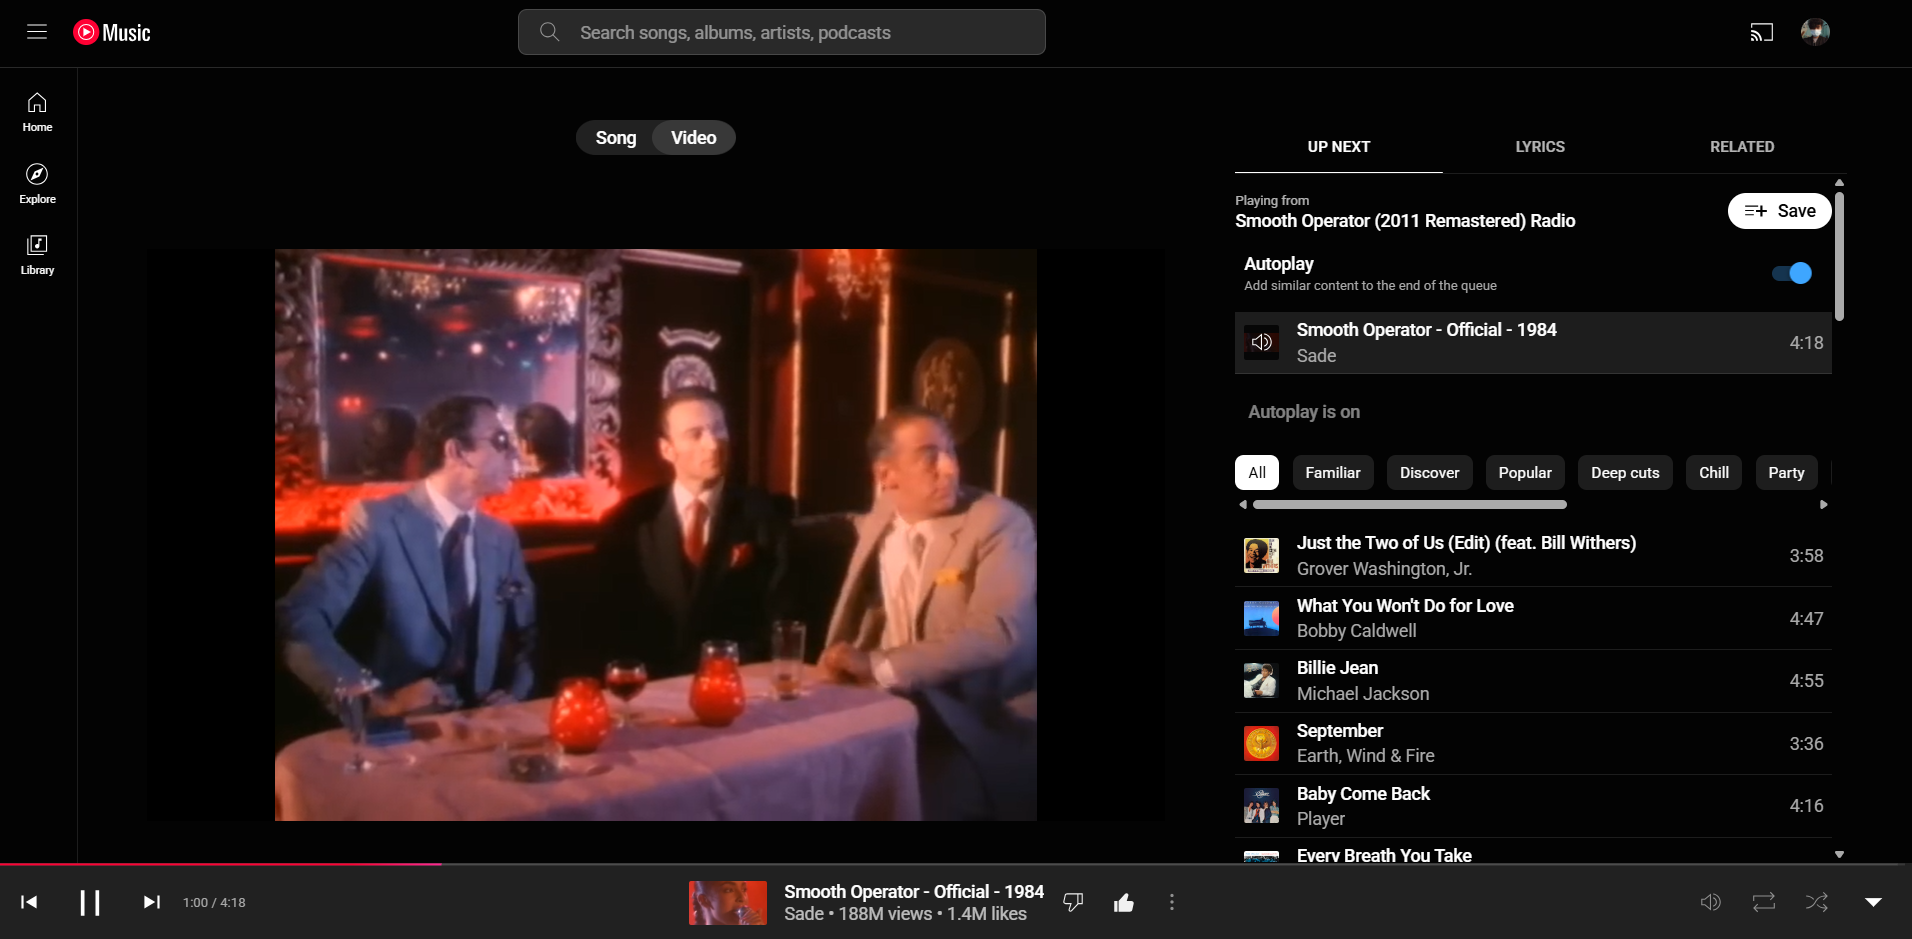Click the Billie Jean album thumbnail
1912x939 pixels.
pyautogui.click(x=1261, y=680)
